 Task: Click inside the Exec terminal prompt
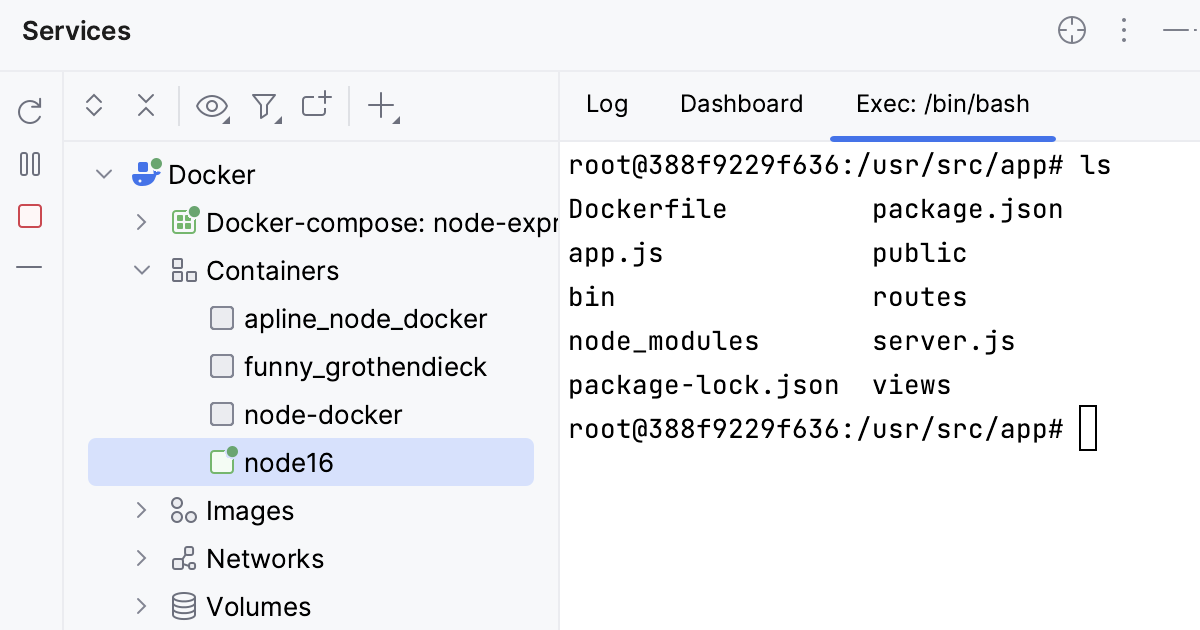pyautogui.click(x=1088, y=428)
